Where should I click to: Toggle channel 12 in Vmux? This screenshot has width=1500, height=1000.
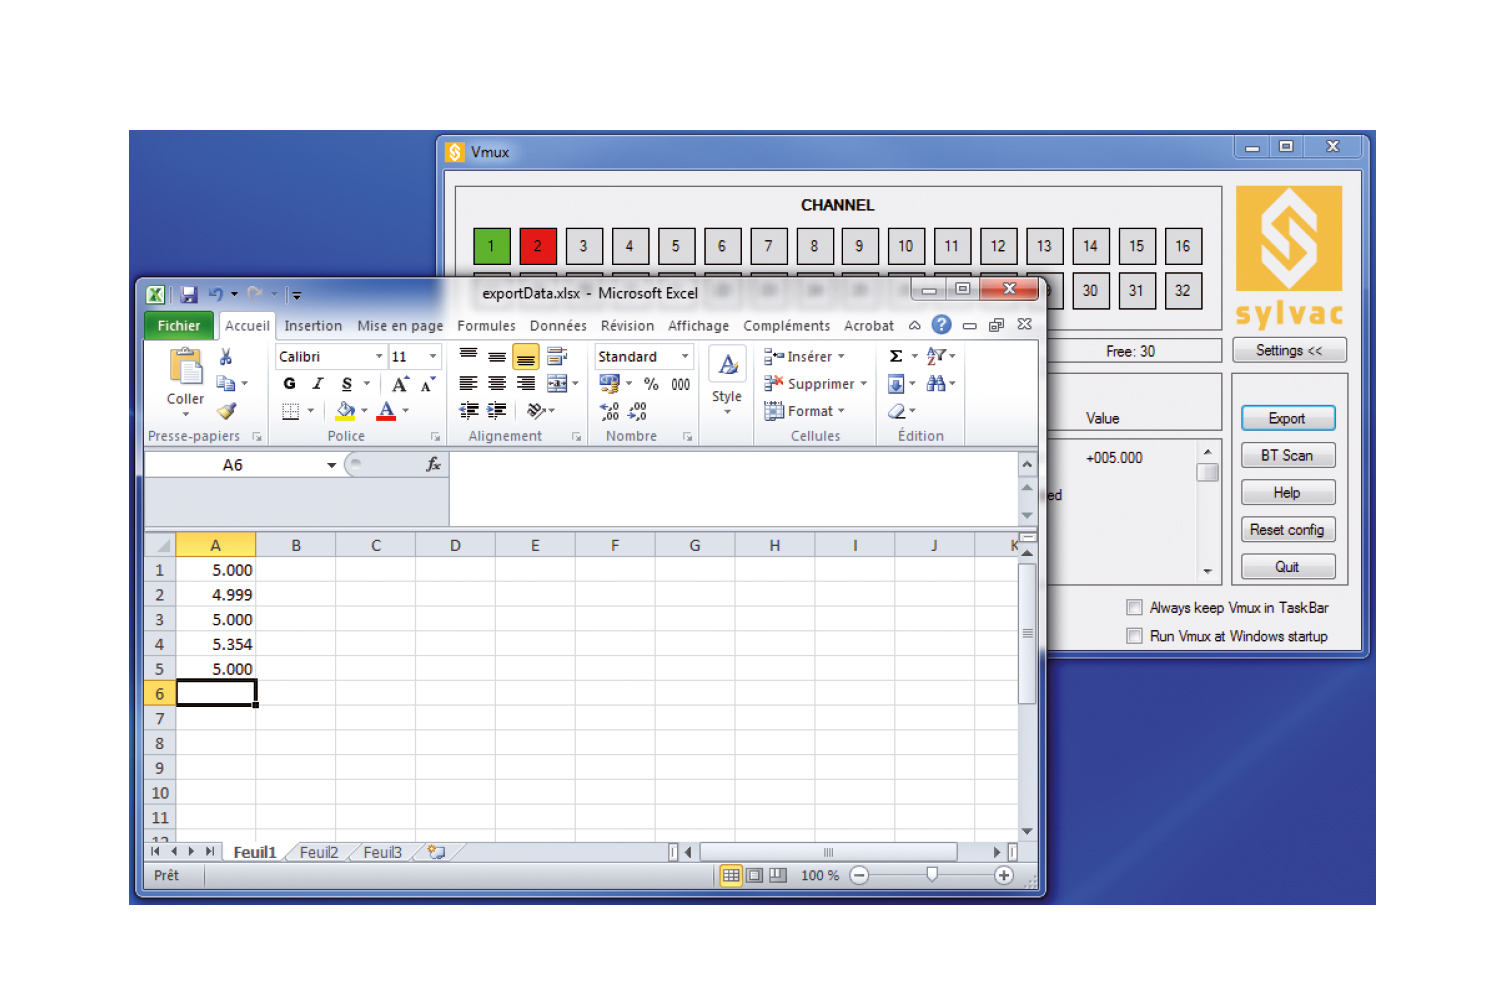(x=998, y=246)
